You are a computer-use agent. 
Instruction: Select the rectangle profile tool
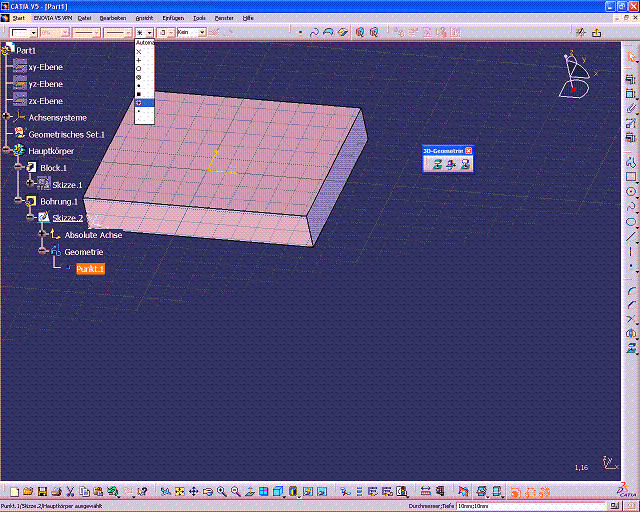pos(631,177)
